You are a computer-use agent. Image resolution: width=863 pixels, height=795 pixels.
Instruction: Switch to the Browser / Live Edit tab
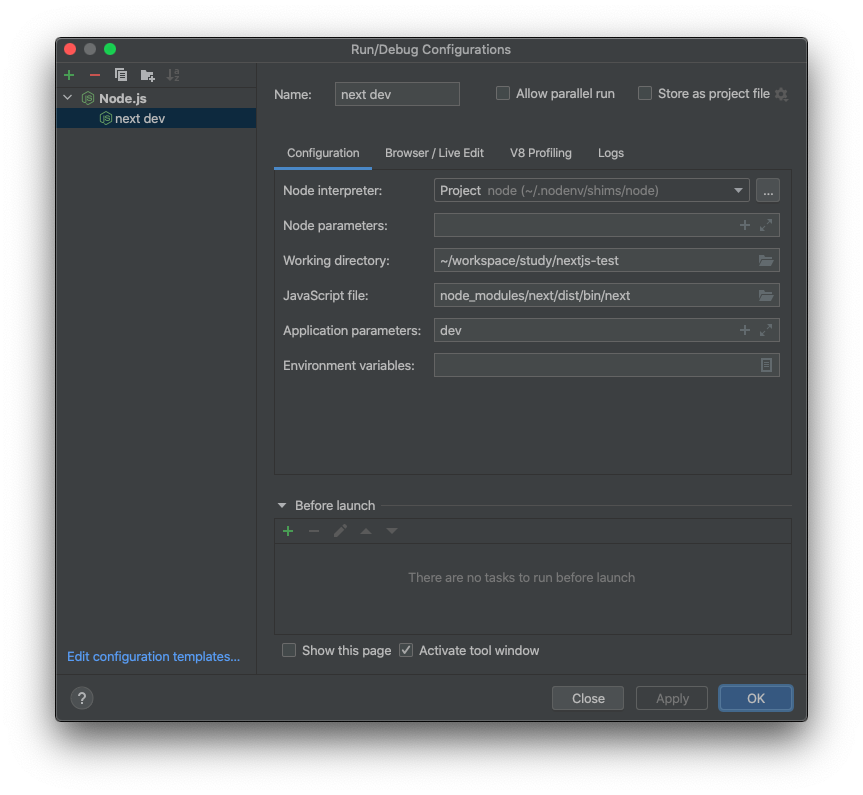tap(434, 153)
